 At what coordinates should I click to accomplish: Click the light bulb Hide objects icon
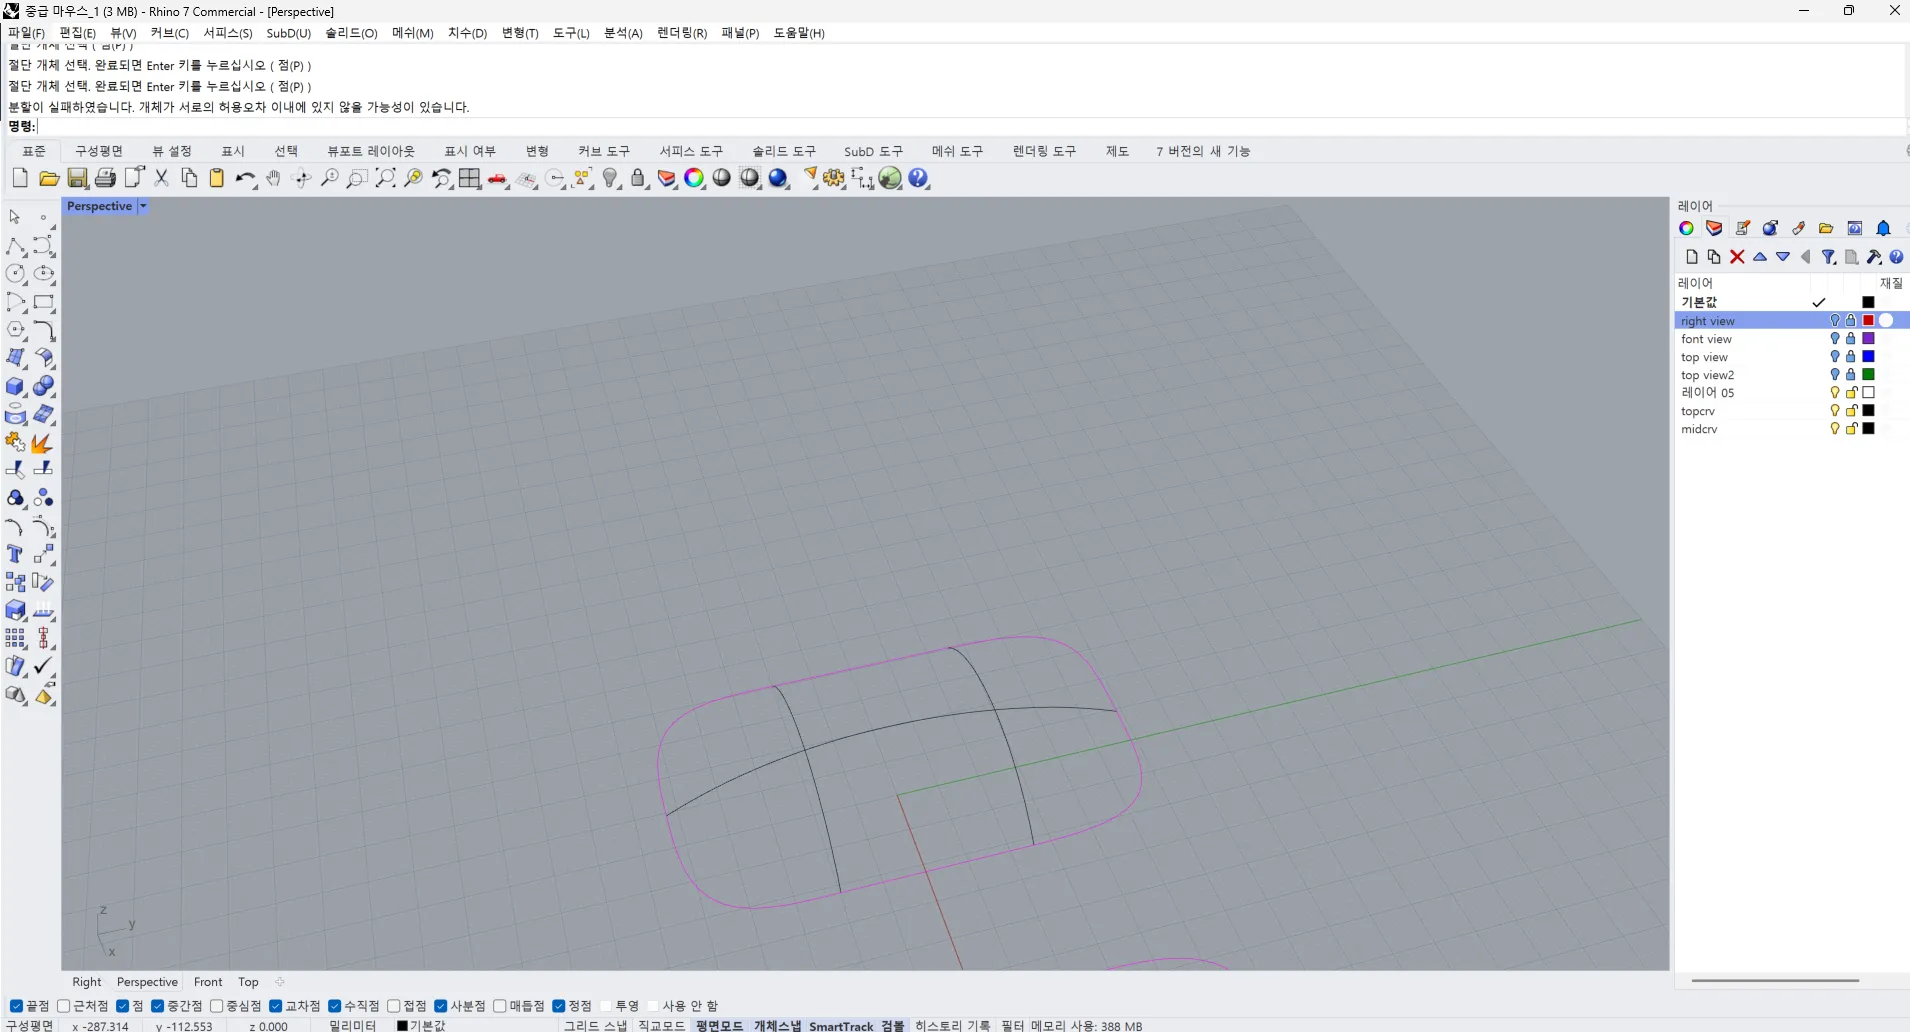click(611, 178)
